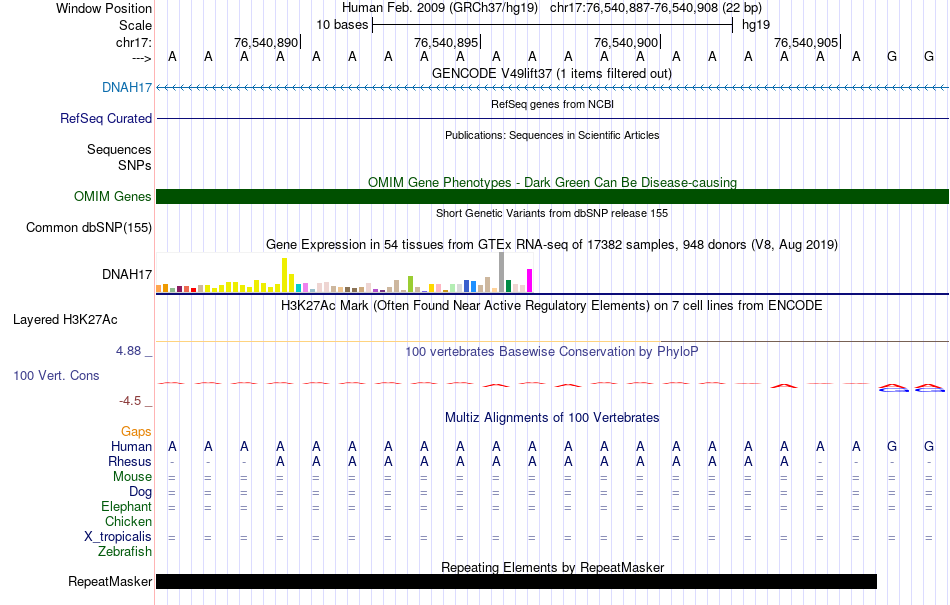
Task: Click the Common dbSNP(155) track label
Action: (x=88, y=227)
